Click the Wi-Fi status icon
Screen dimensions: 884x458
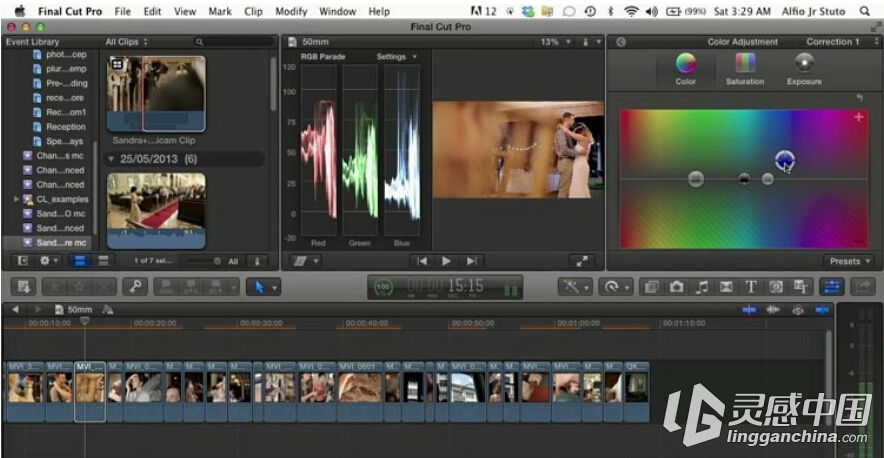631,11
